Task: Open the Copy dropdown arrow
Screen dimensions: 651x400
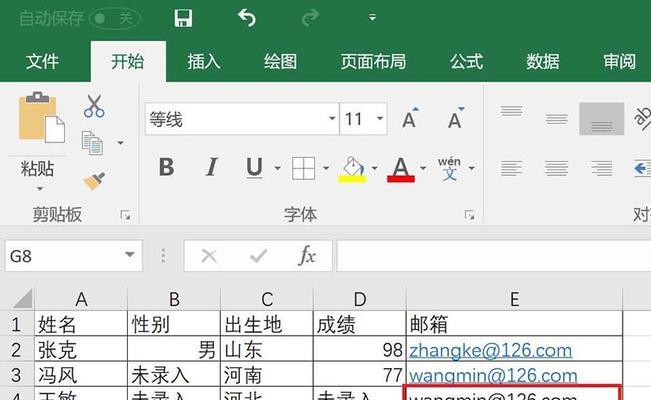Action: (x=120, y=143)
